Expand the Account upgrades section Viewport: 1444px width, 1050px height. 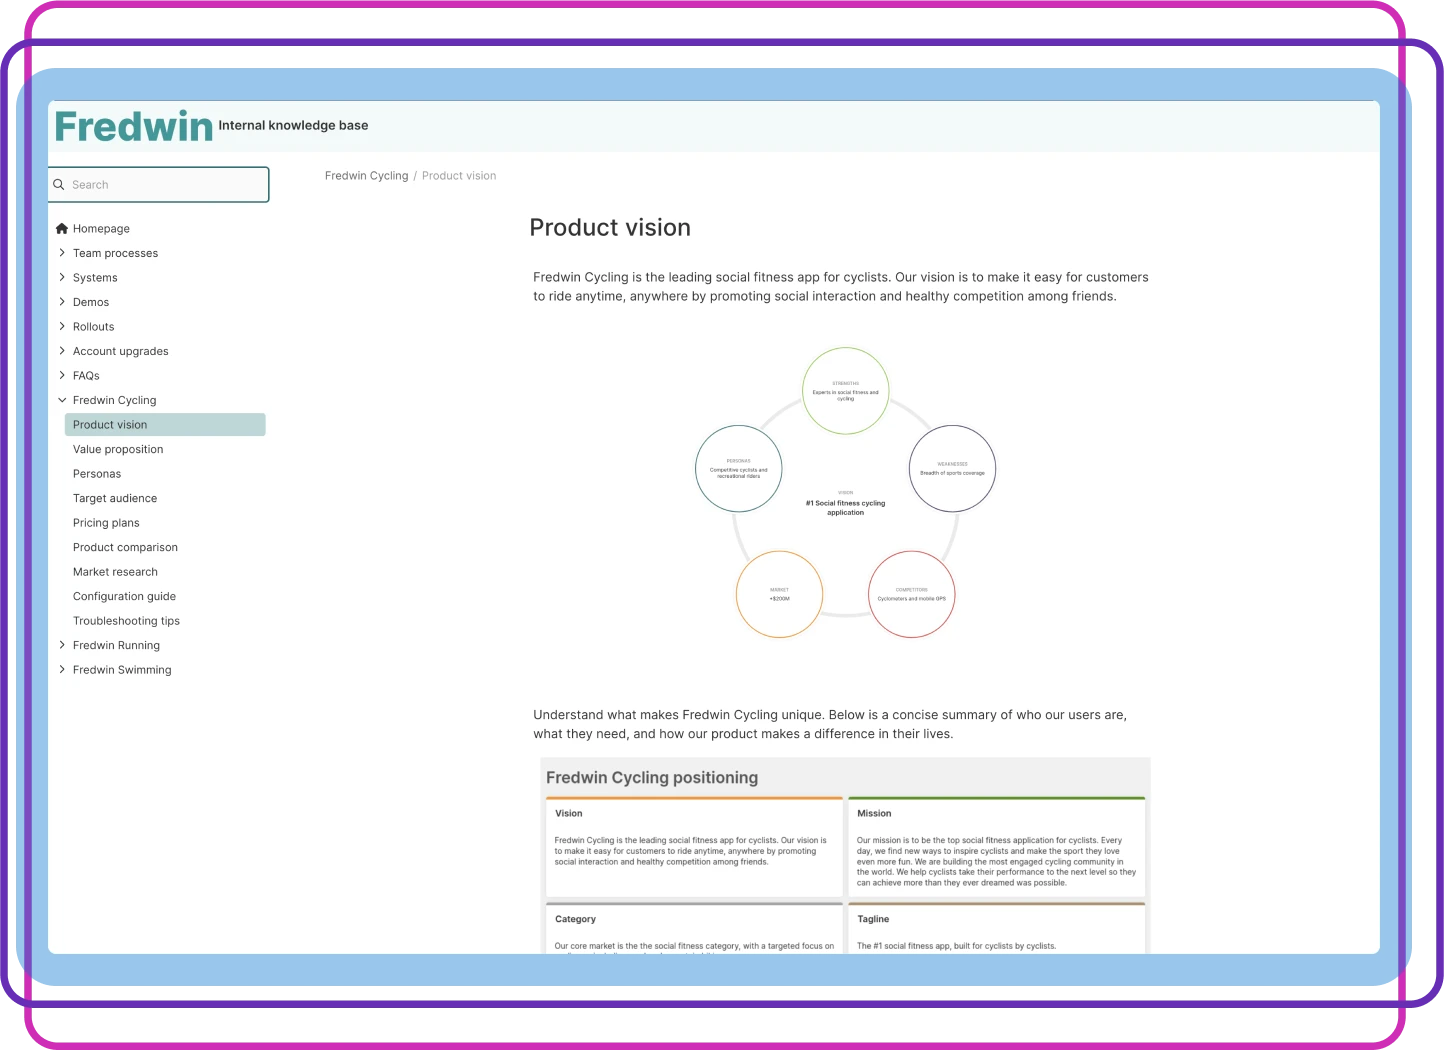62,351
